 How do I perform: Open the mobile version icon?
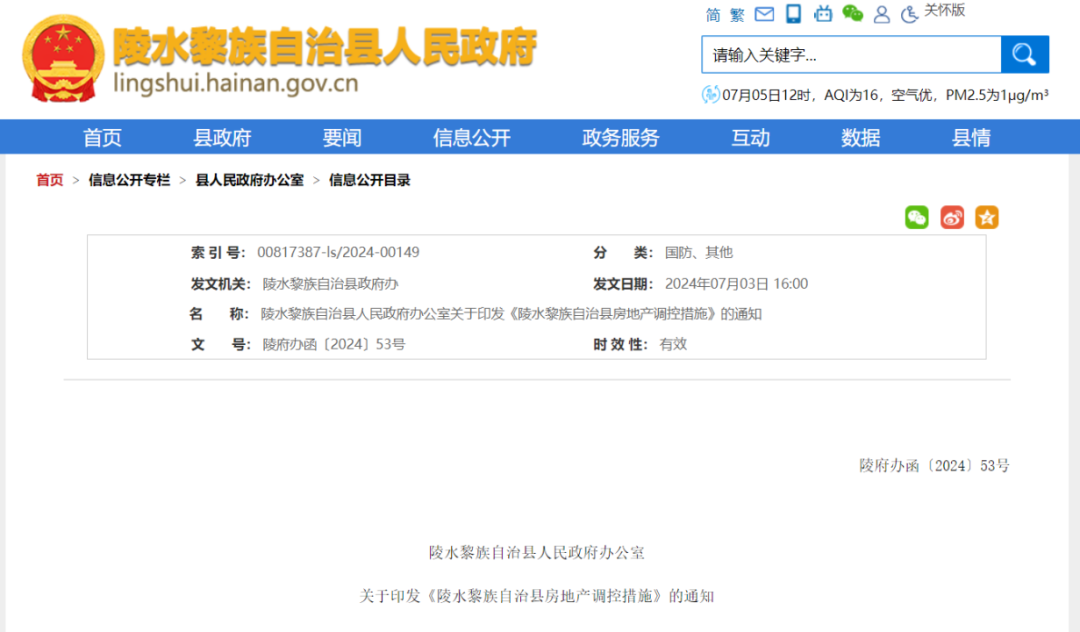[x=793, y=13]
